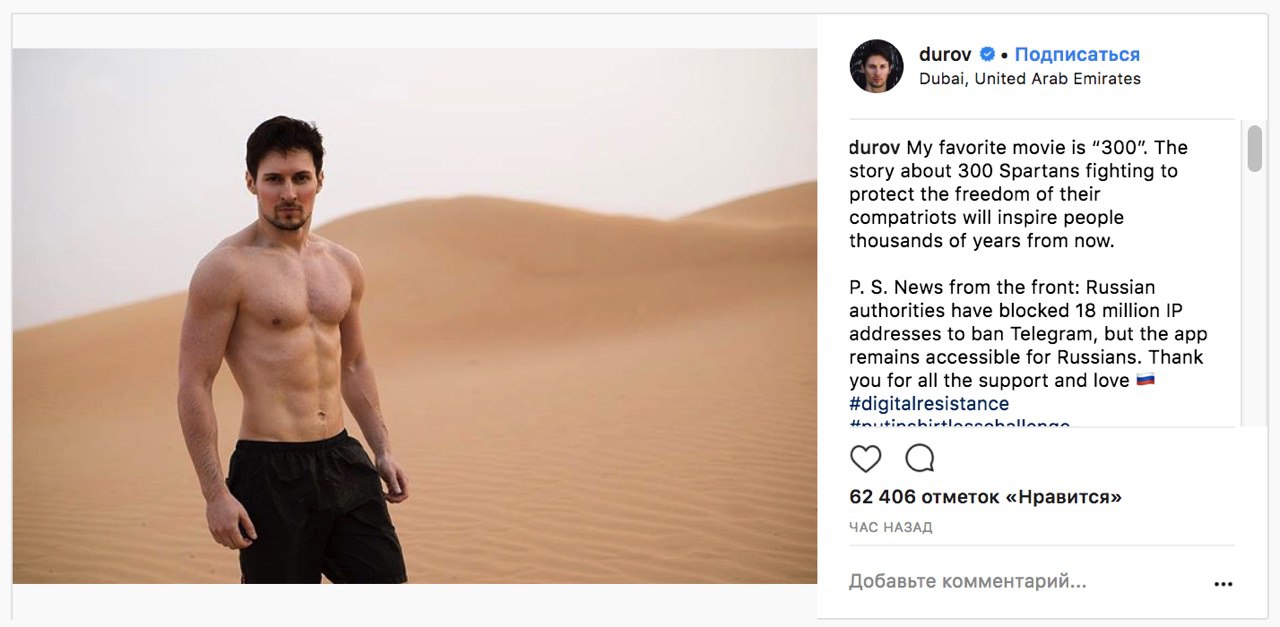Click the durov username starting the caption
Viewport: 1280px width, 627px height.
875,147
